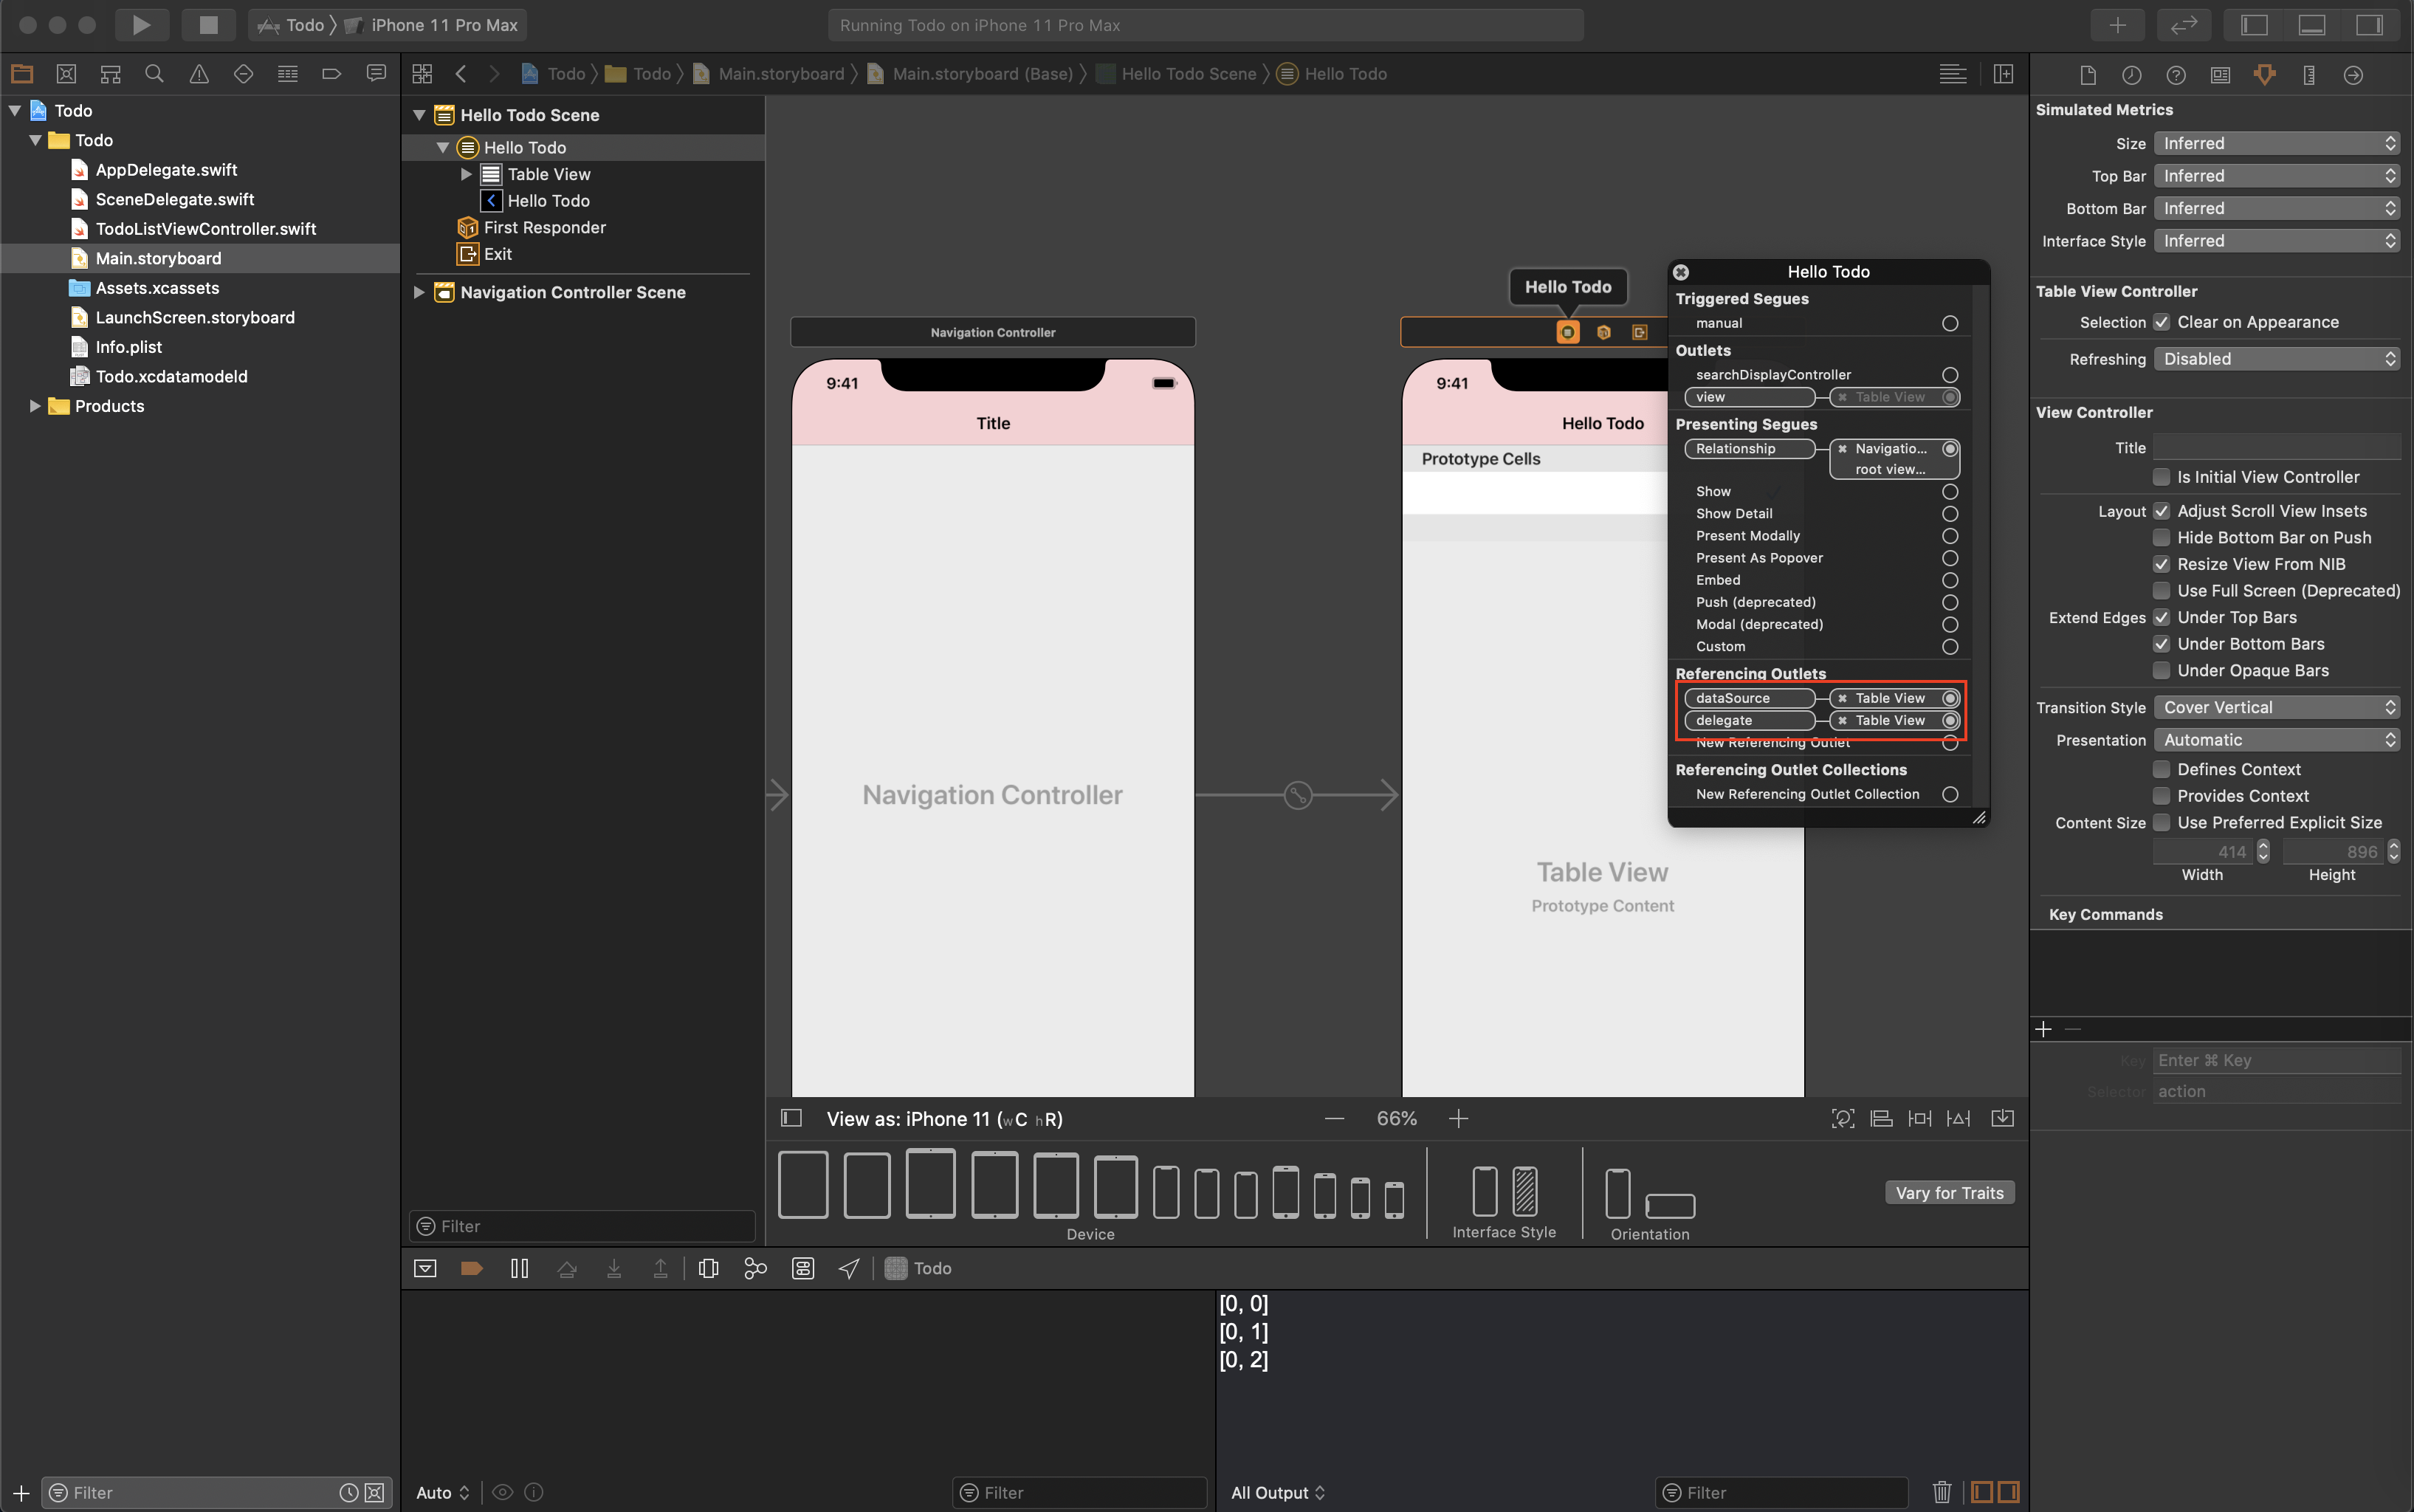The width and height of the screenshot is (2414, 1512).
Task: Click the Stop button in toolbar
Action: pos(208,25)
